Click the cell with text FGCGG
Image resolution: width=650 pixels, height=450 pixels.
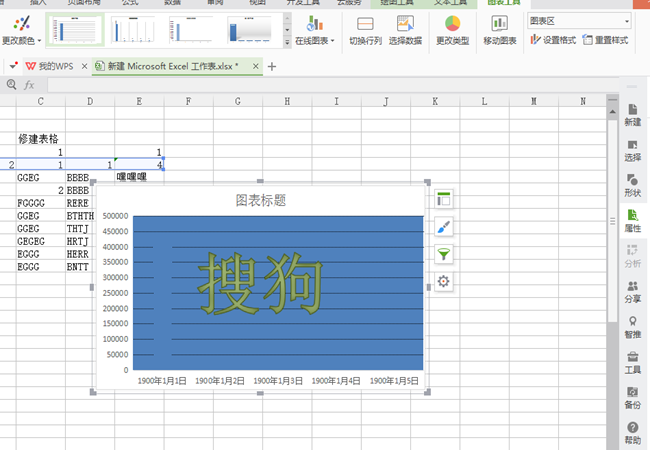pyautogui.click(x=41, y=203)
